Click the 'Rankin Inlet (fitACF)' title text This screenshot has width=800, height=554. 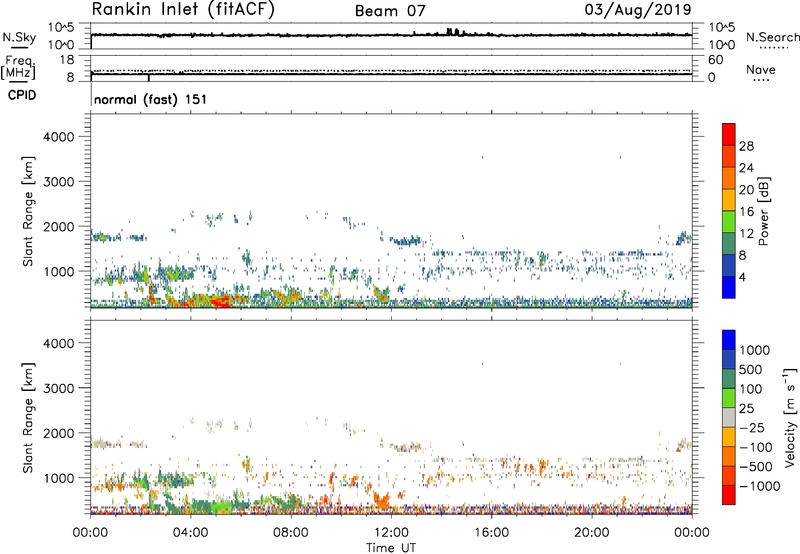point(183,10)
